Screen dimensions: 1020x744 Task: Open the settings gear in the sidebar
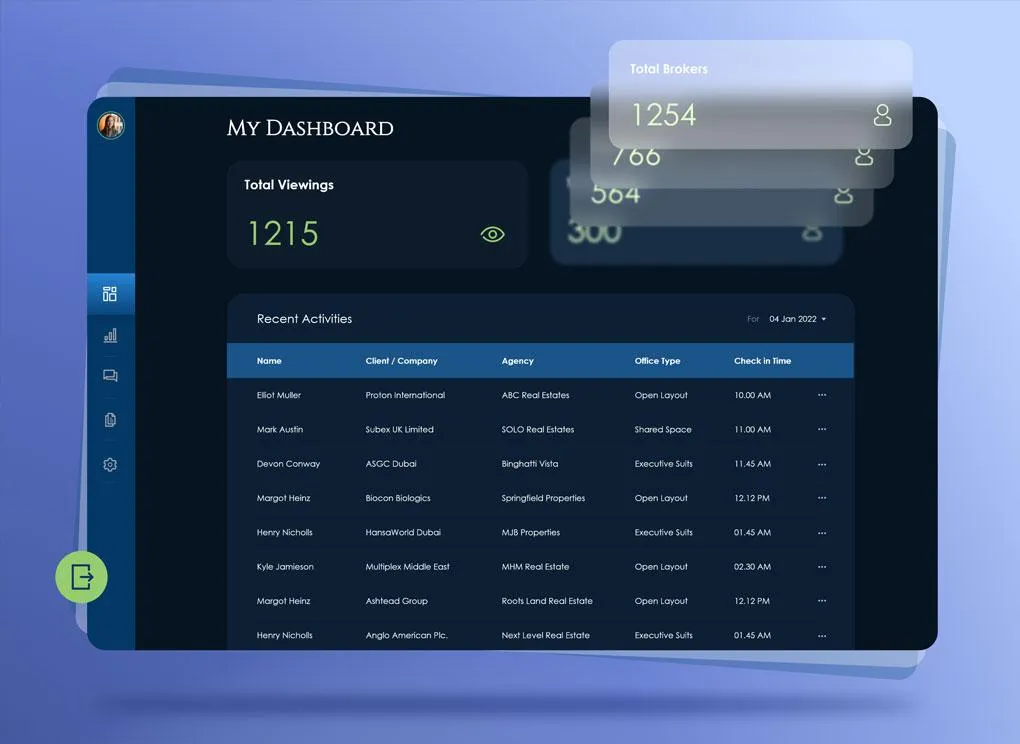tap(110, 464)
